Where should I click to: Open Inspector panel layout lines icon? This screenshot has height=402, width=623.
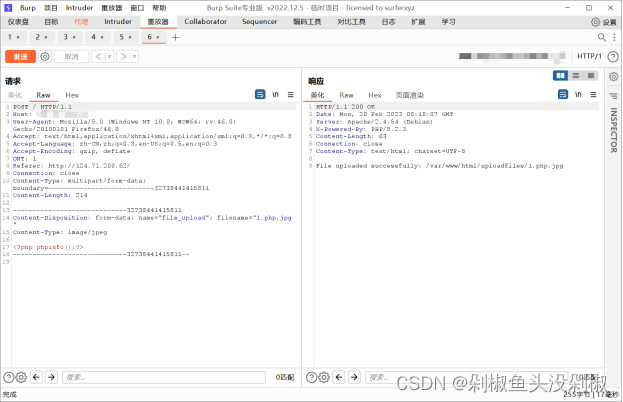[x=613, y=96]
